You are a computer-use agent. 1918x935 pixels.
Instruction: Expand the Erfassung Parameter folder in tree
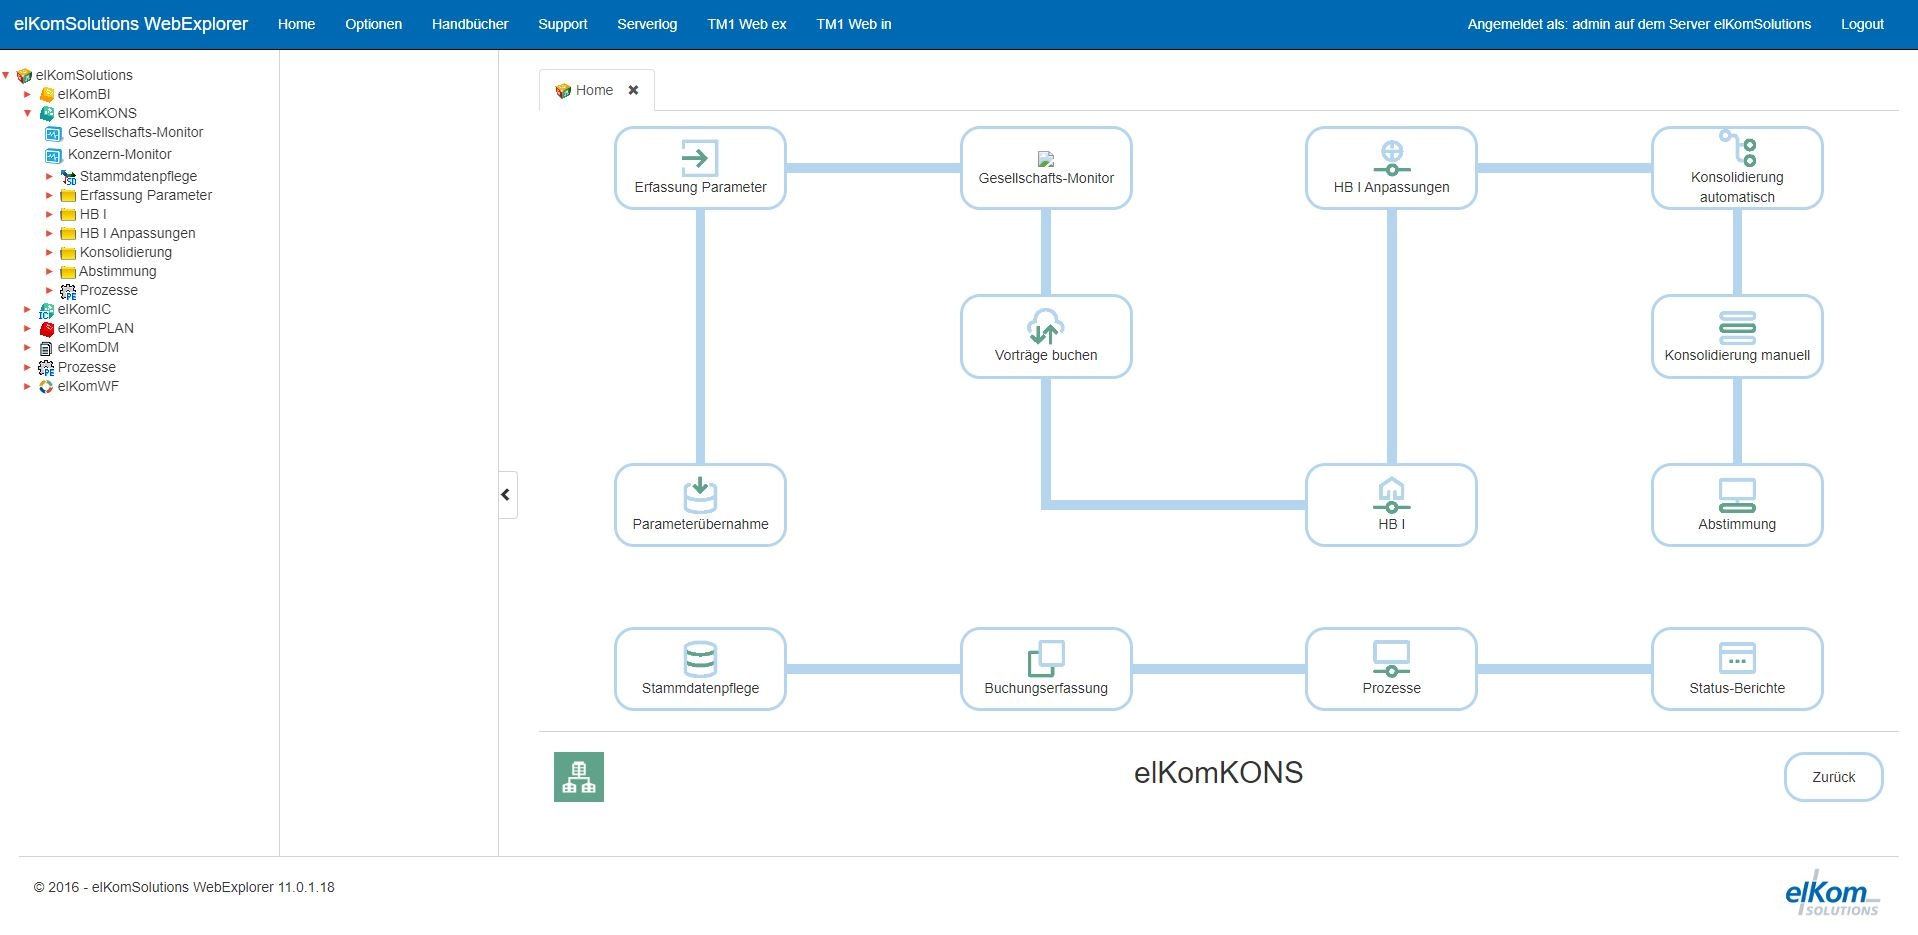click(x=49, y=195)
